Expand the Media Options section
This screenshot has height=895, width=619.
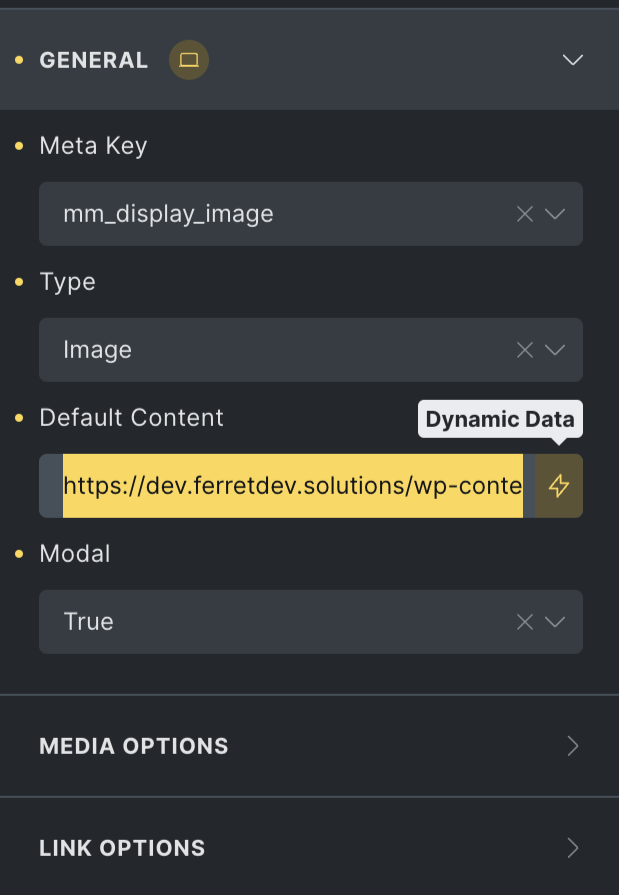[x=134, y=746]
